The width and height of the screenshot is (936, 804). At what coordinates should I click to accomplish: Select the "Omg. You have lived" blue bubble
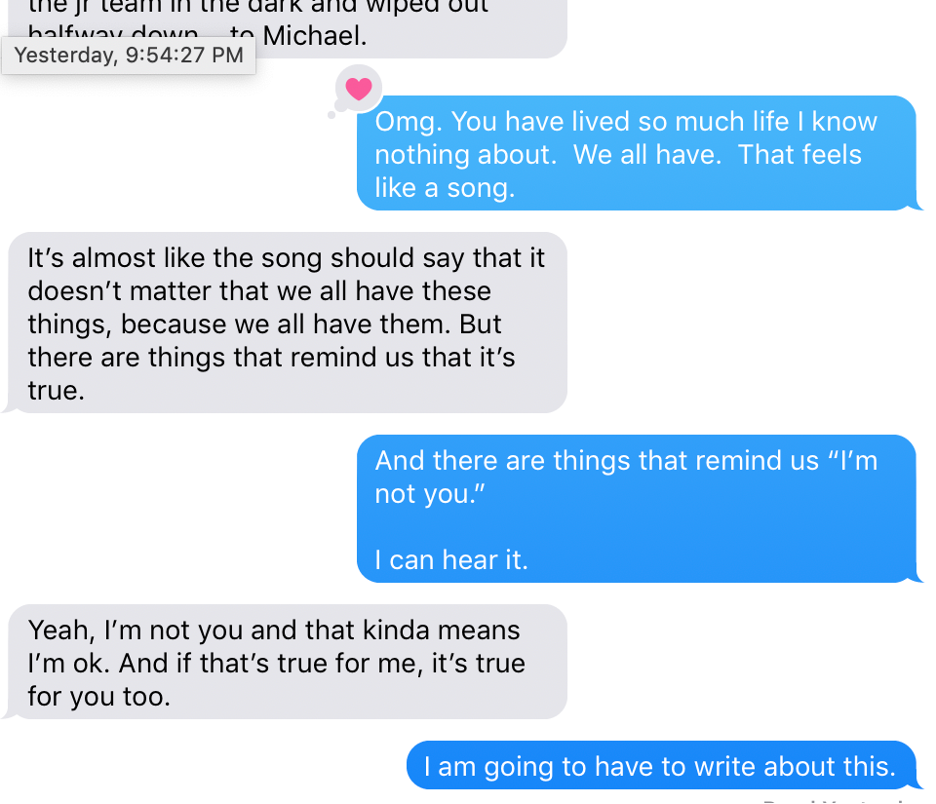tap(636, 153)
